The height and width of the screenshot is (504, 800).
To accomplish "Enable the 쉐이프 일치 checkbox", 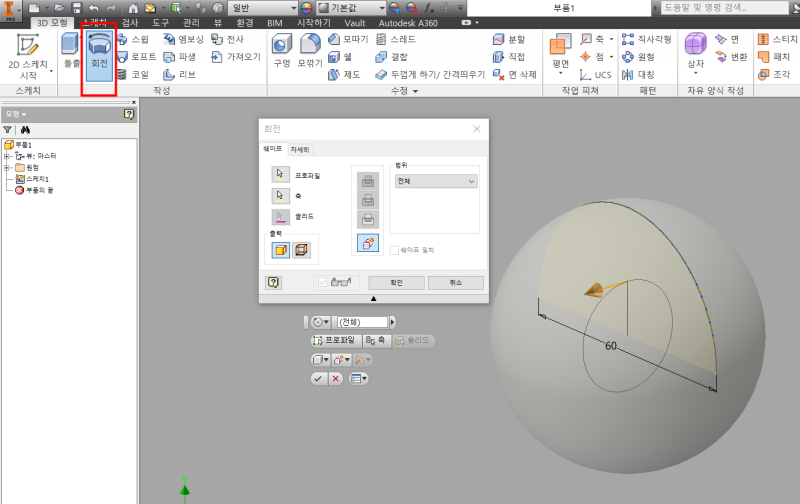I will 395,250.
